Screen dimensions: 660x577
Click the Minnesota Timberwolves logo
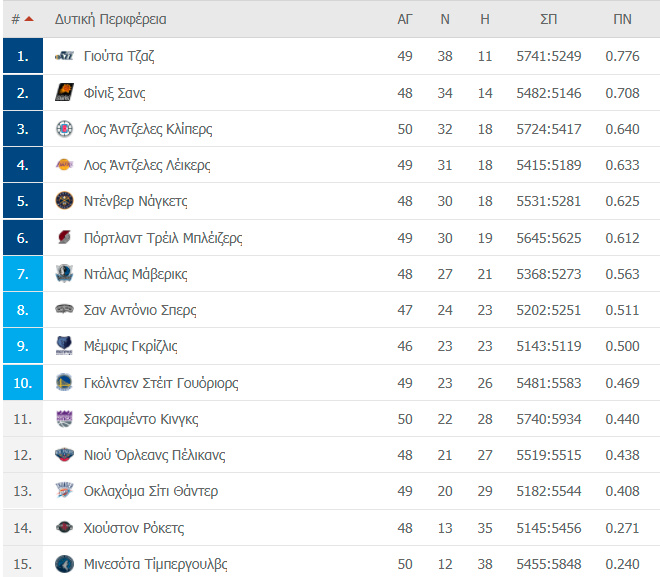pyautogui.click(x=64, y=564)
